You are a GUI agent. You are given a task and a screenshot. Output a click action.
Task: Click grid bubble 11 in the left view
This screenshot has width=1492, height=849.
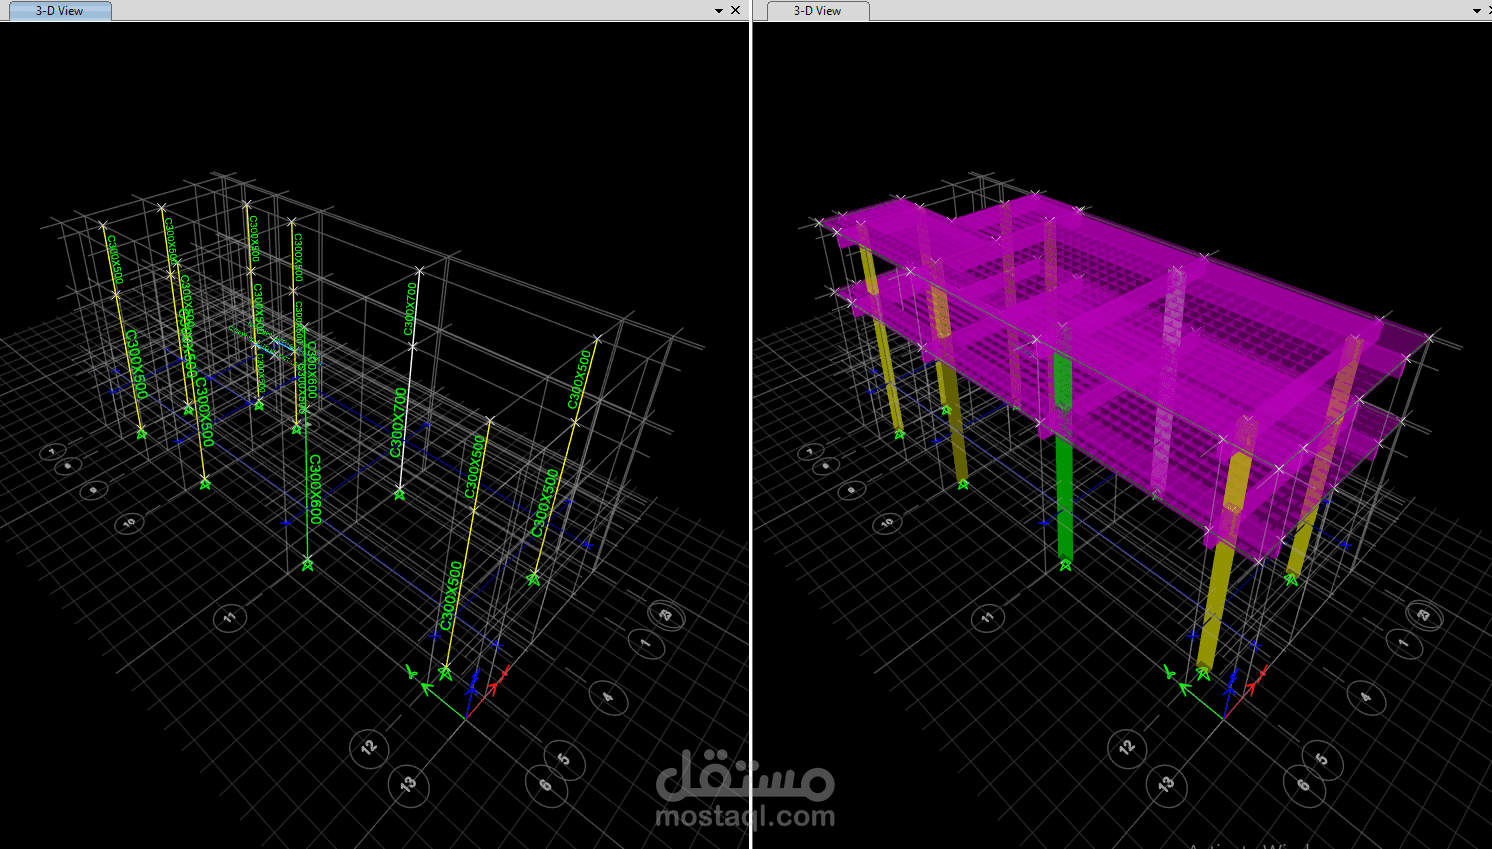click(x=230, y=618)
